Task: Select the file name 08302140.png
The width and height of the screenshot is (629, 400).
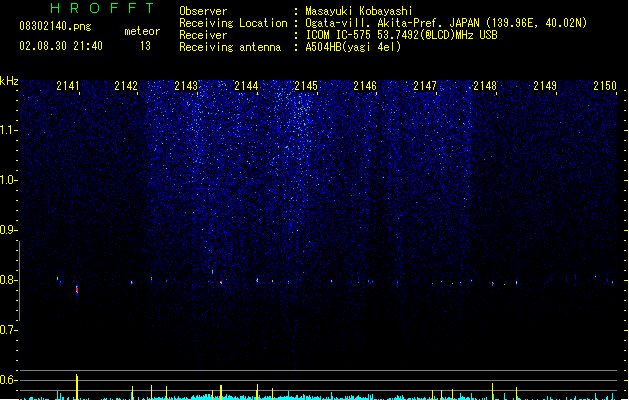Action: (55, 27)
